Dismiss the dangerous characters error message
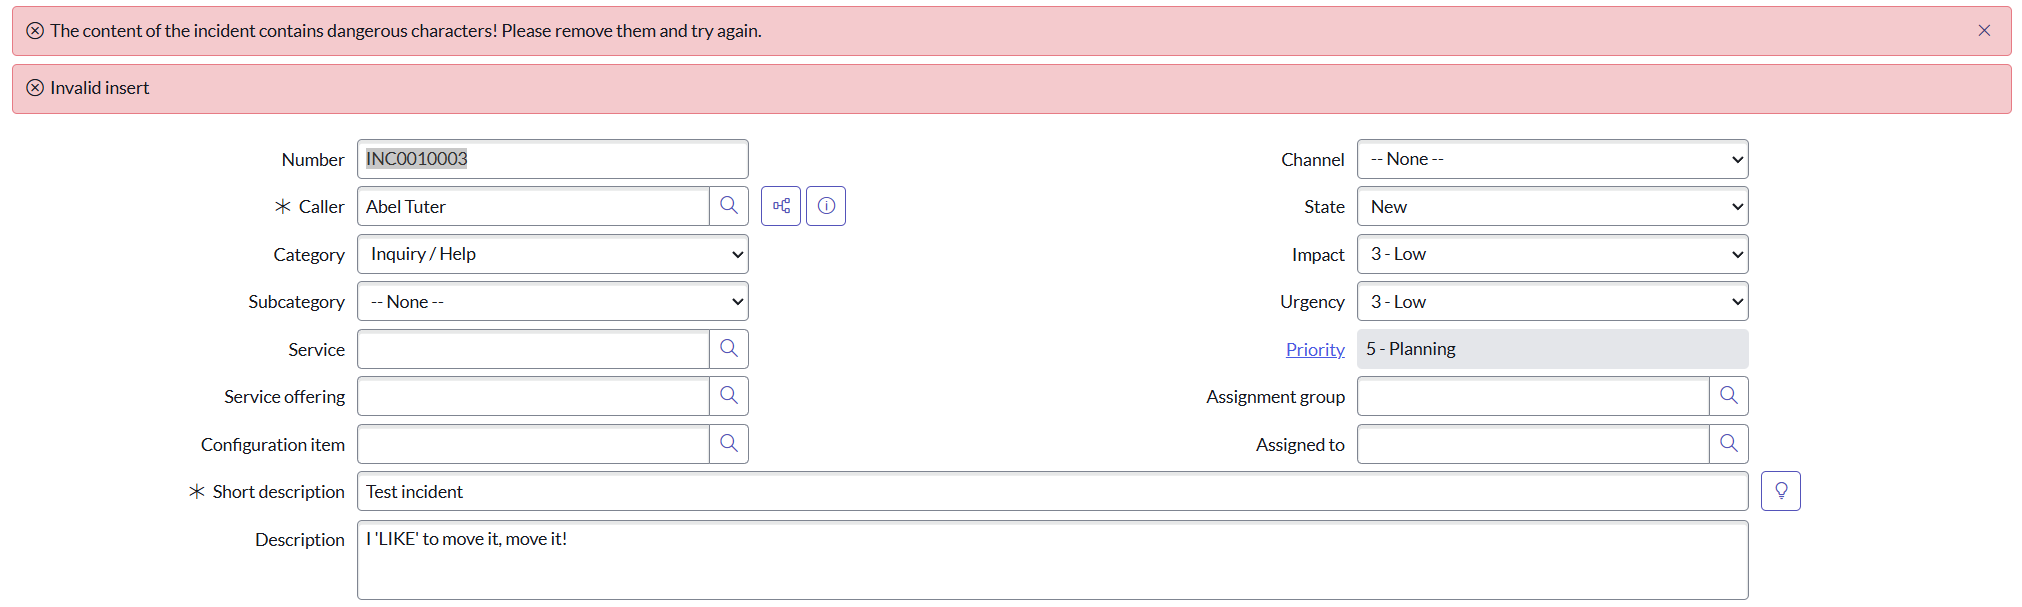Screen dimensions: 2022x607 point(1984,31)
